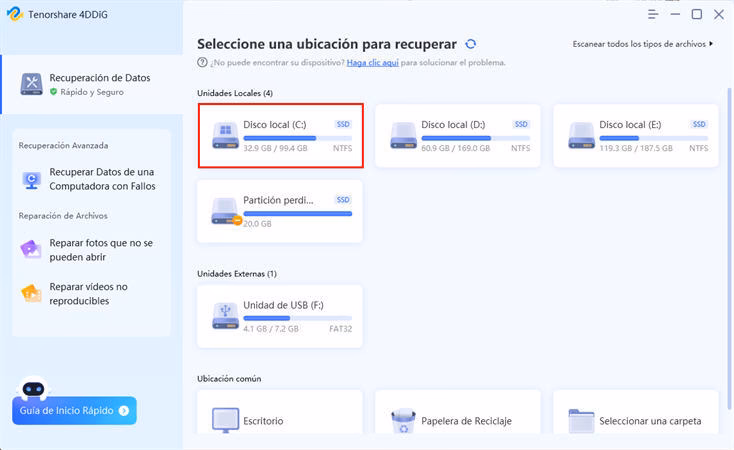
Task: Select Unidad de USB (F:) drive name
Action: pyautogui.click(x=283, y=305)
